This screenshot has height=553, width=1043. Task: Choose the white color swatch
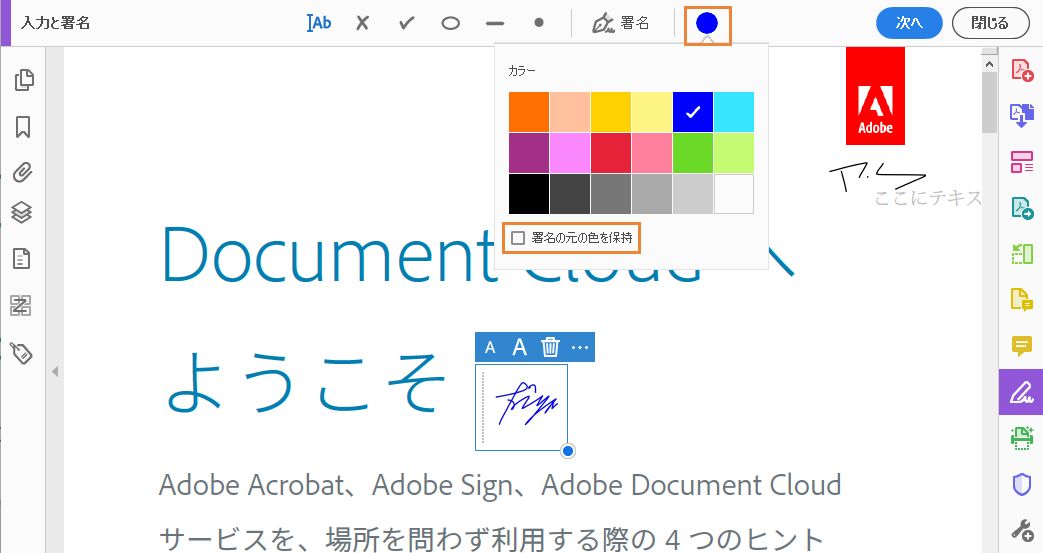click(x=734, y=194)
